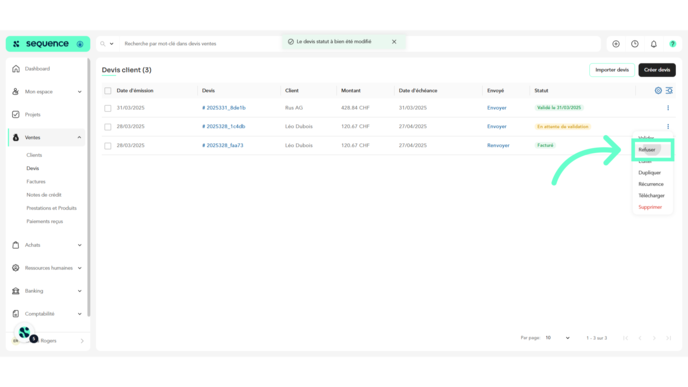
Task: Open the three-dot menu for quote 2025328_1c4db
Action: 668,127
